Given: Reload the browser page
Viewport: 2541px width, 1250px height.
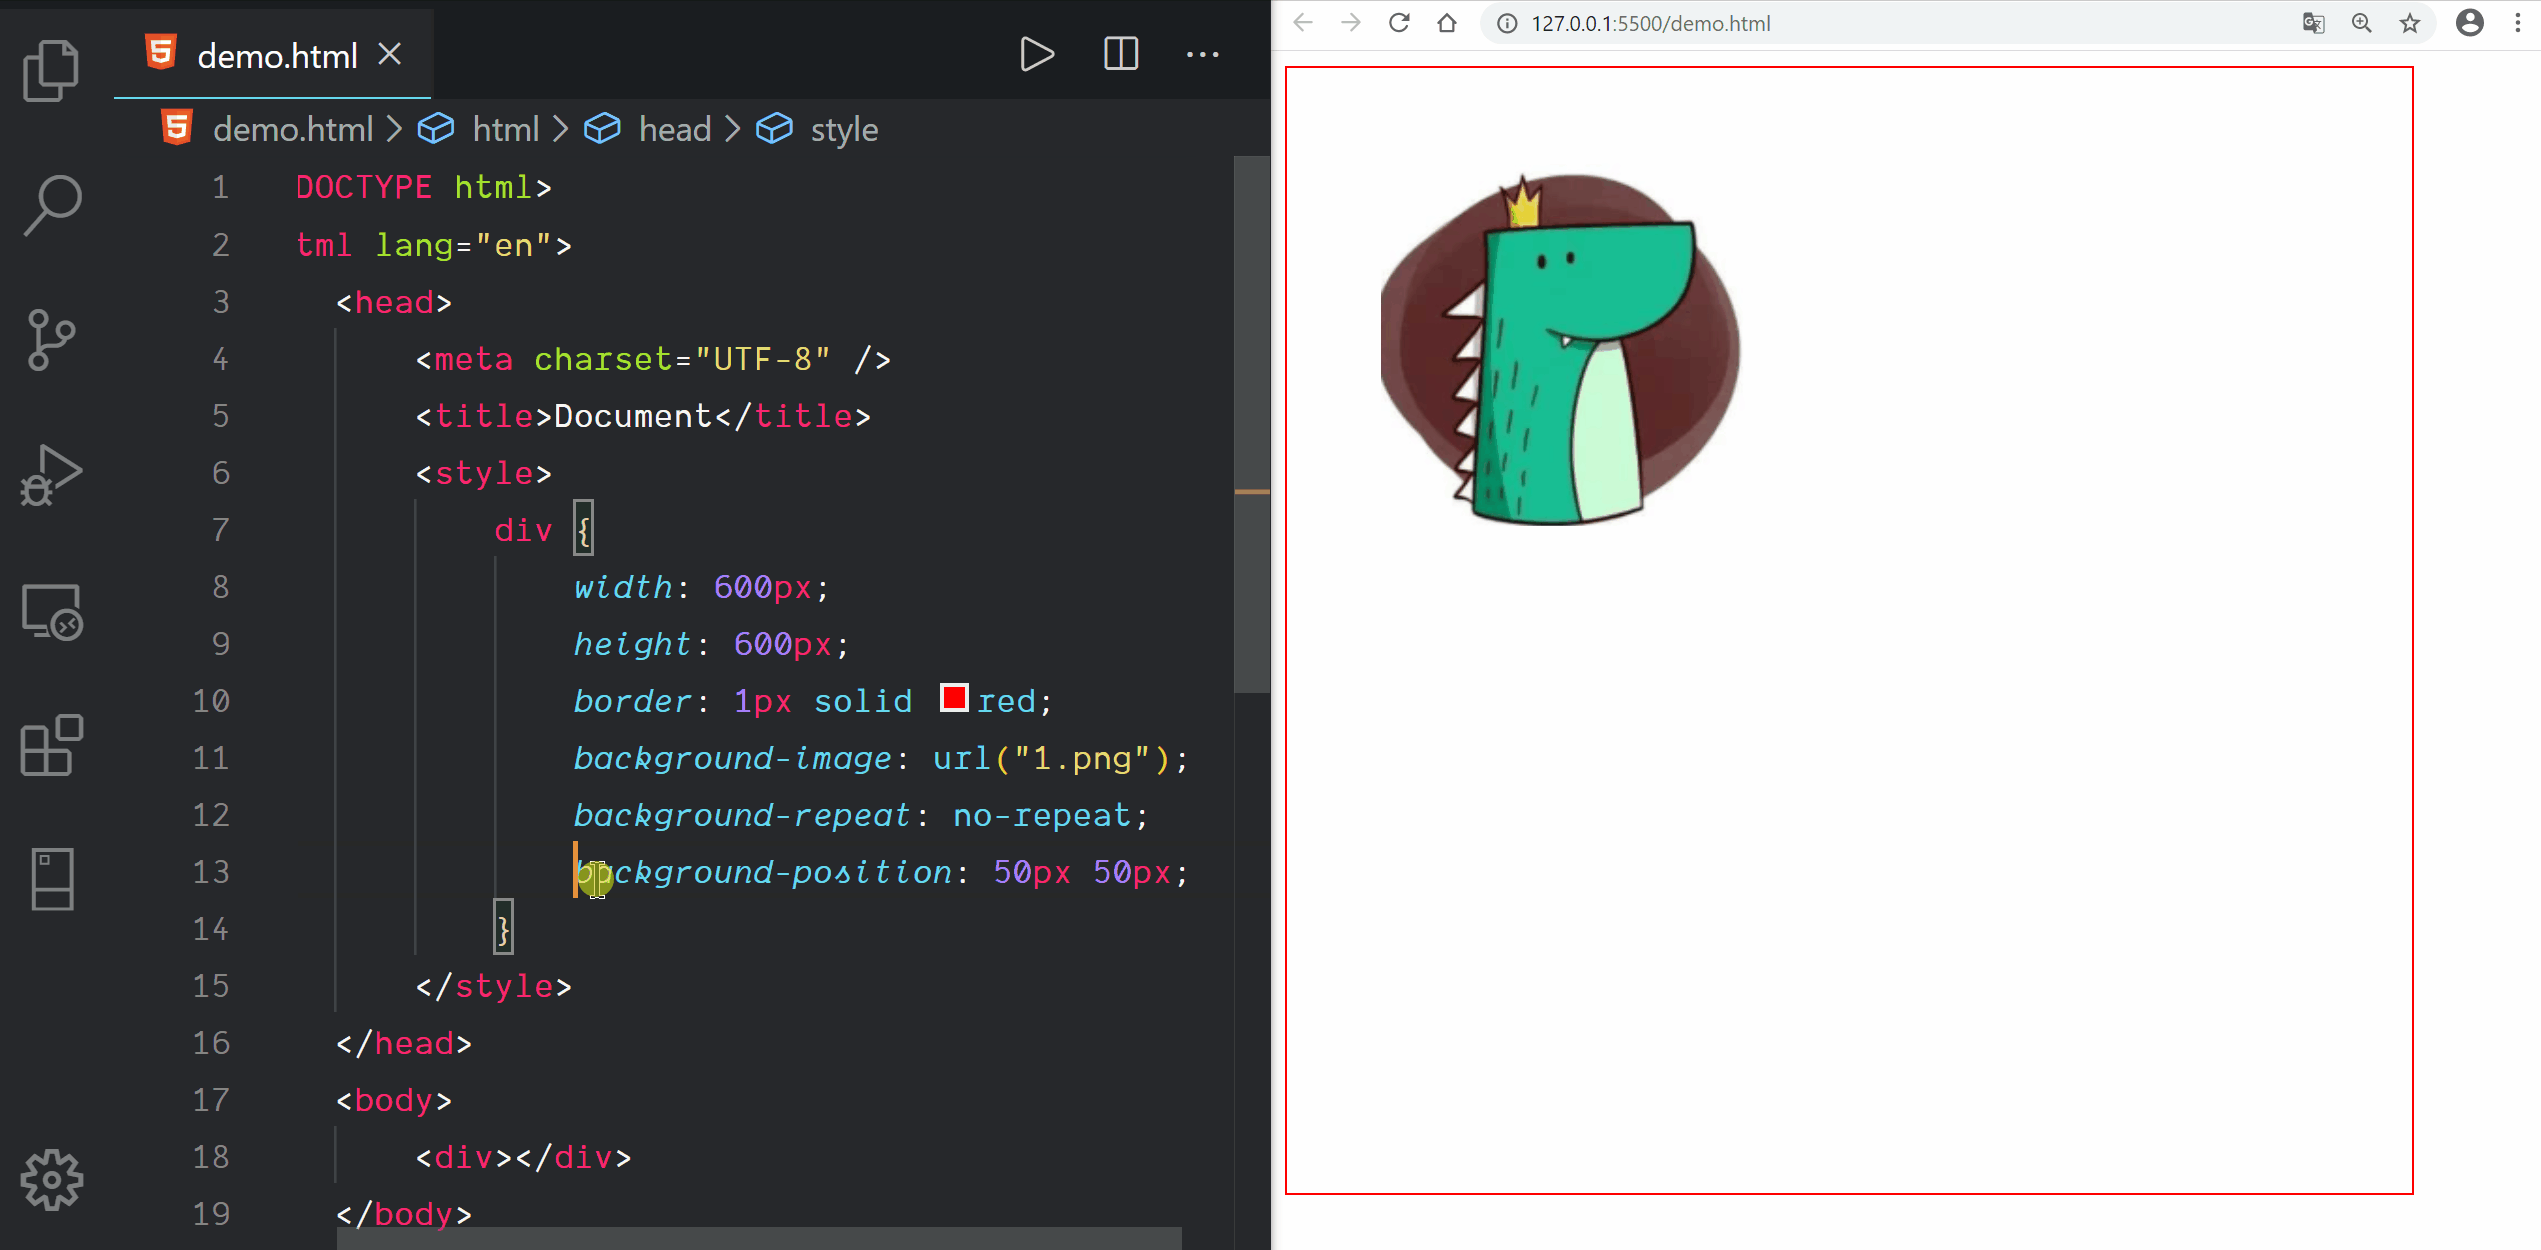Looking at the screenshot, I should click(1399, 23).
